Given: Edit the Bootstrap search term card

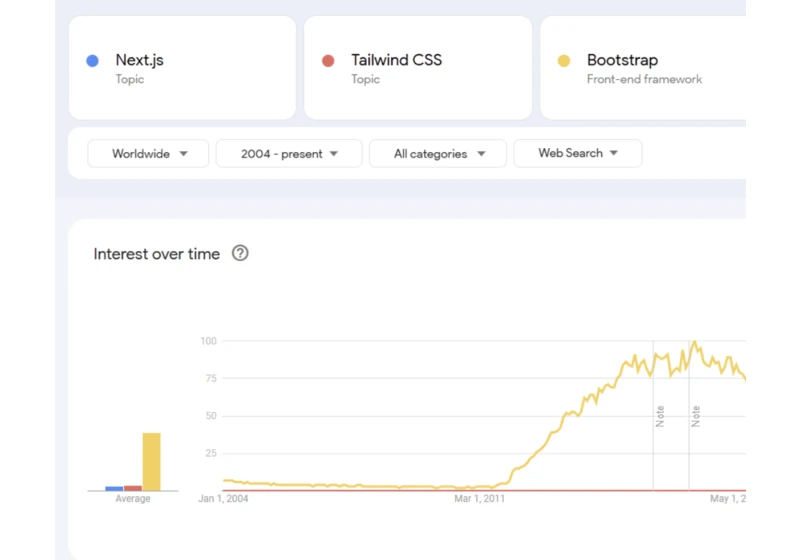Looking at the screenshot, I should 643,68.
